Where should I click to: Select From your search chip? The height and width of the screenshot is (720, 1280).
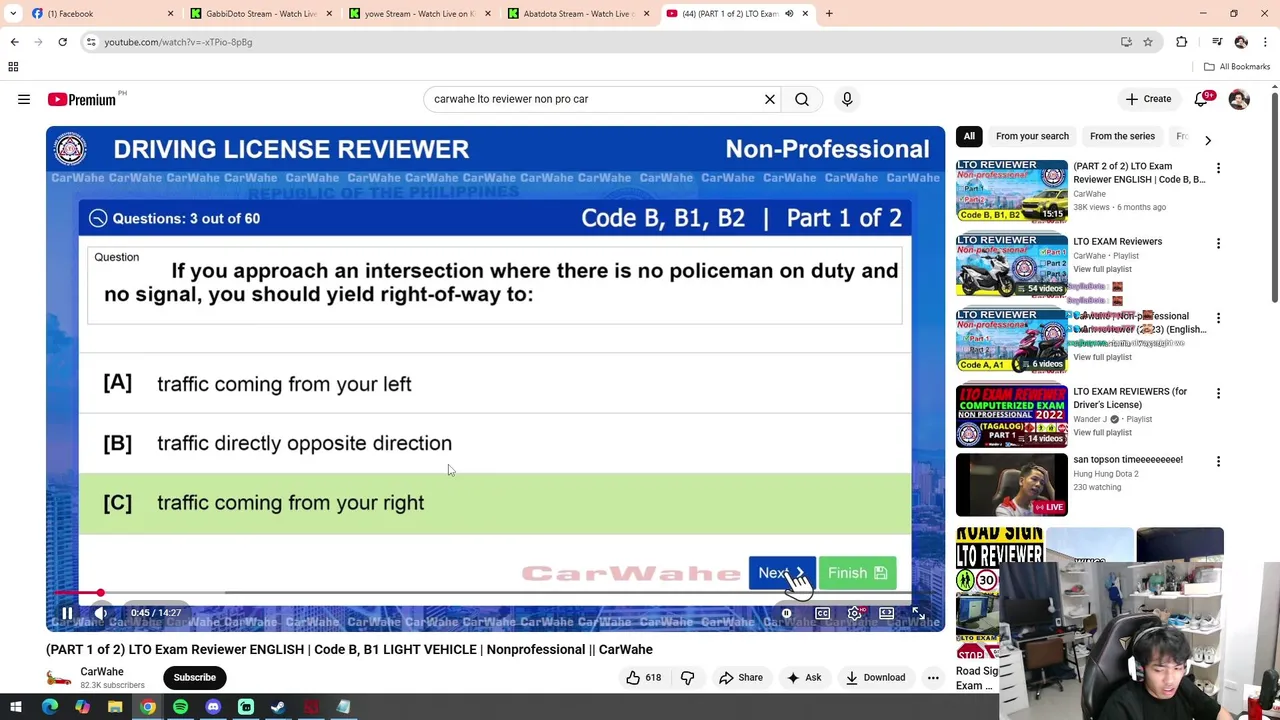click(x=1032, y=136)
